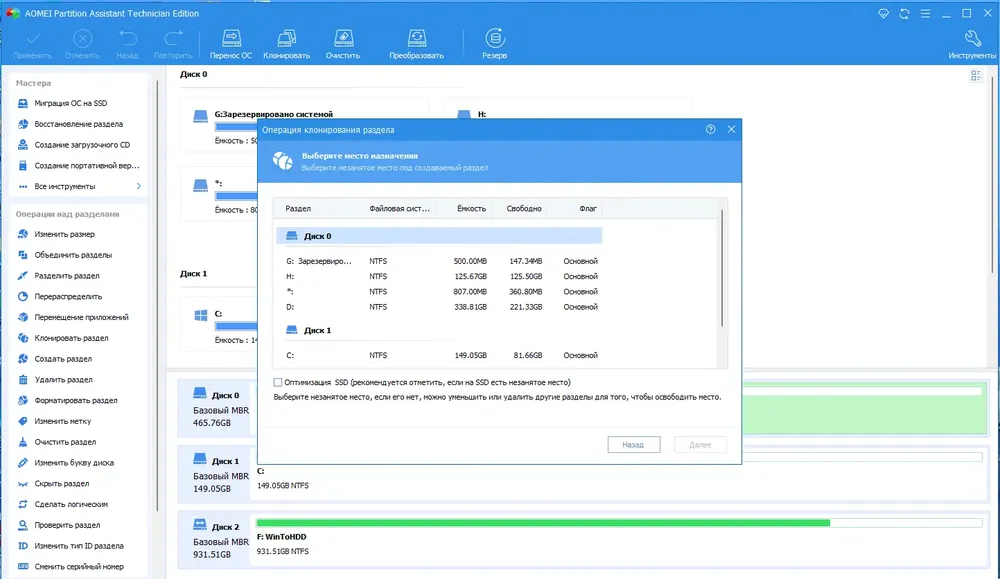Image resolution: width=1000 pixels, height=579 pixels.
Task: Select G: Зарезервировано partition row
Action: pyautogui.click(x=439, y=261)
